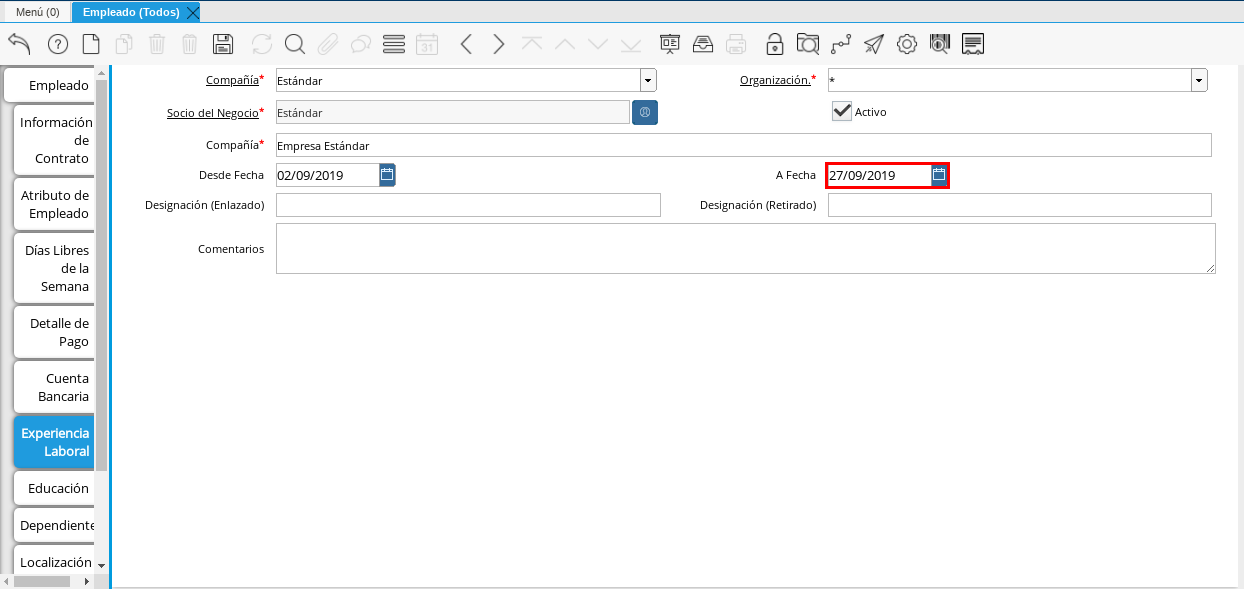Toggle grid view with stacked lines icon
Image resolution: width=1244 pixels, height=589 pixels.
tap(394, 44)
